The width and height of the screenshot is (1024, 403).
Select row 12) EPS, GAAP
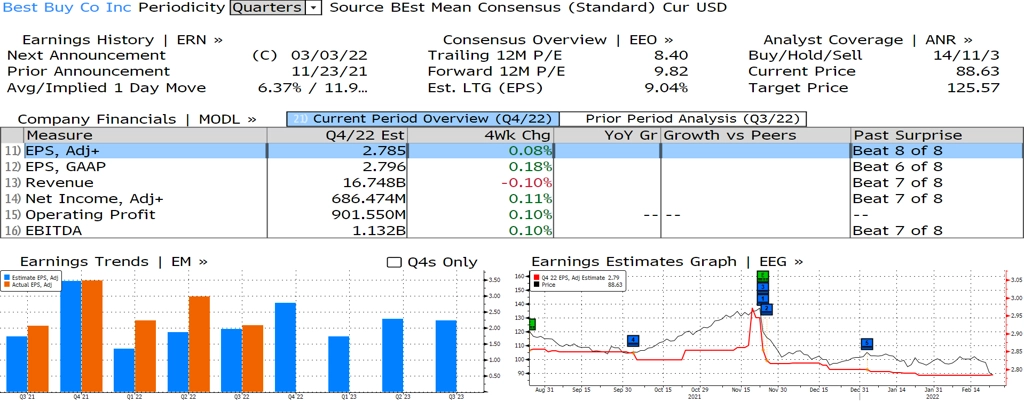[511, 167]
